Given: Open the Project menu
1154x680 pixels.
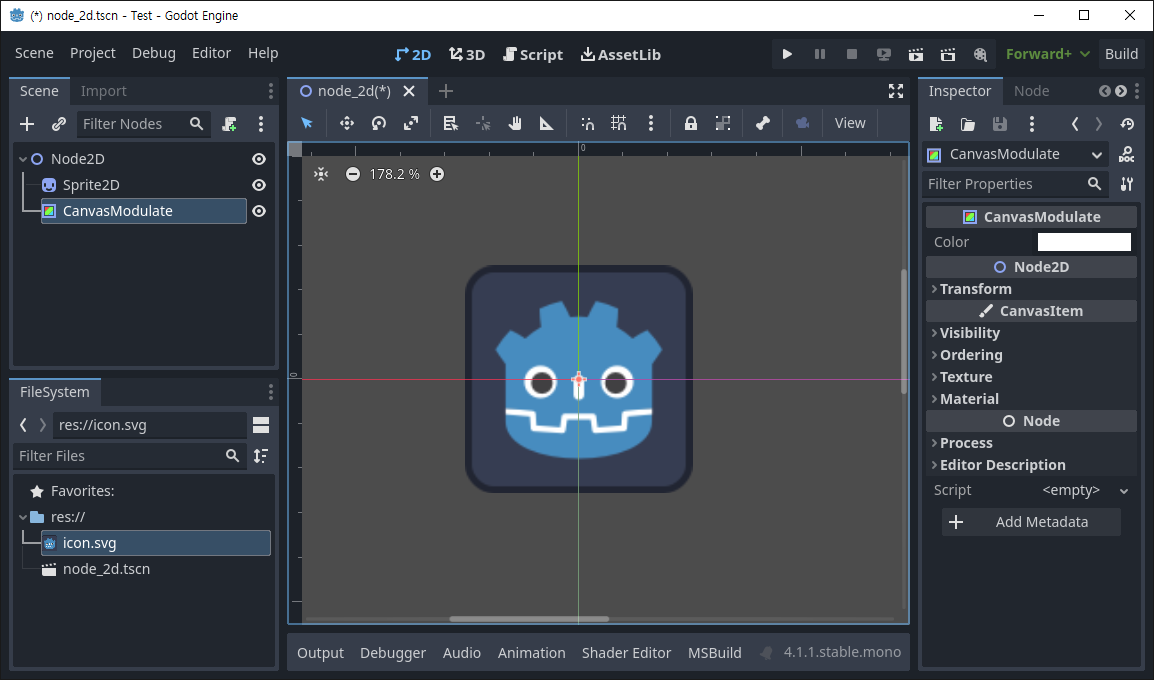Looking at the screenshot, I should 93,53.
